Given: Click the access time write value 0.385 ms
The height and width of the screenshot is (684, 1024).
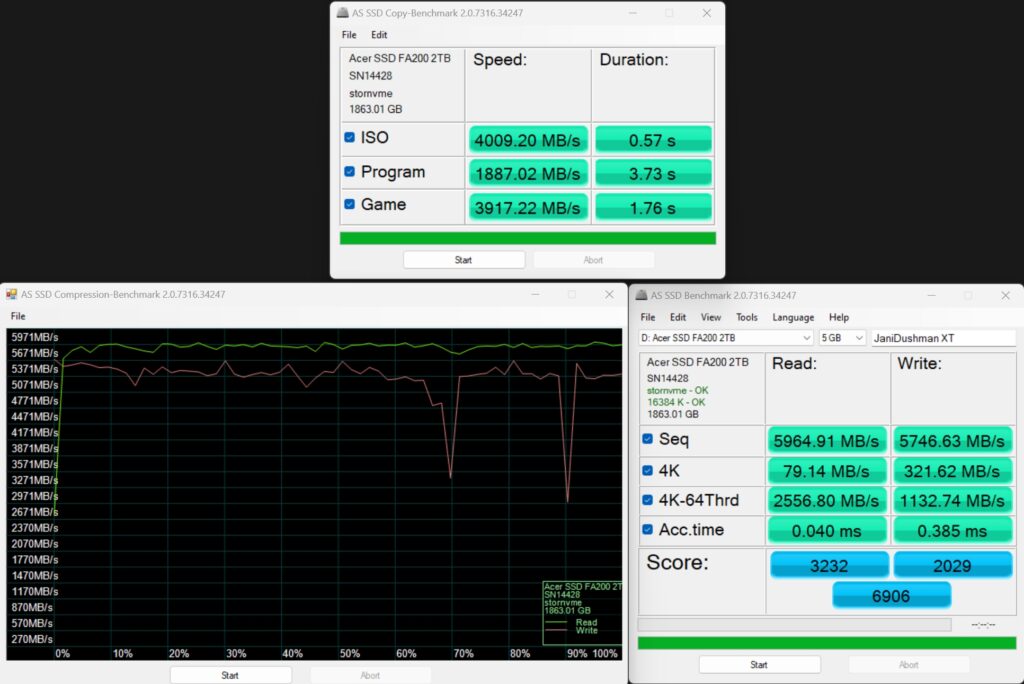Looking at the screenshot, I should 952,530.
